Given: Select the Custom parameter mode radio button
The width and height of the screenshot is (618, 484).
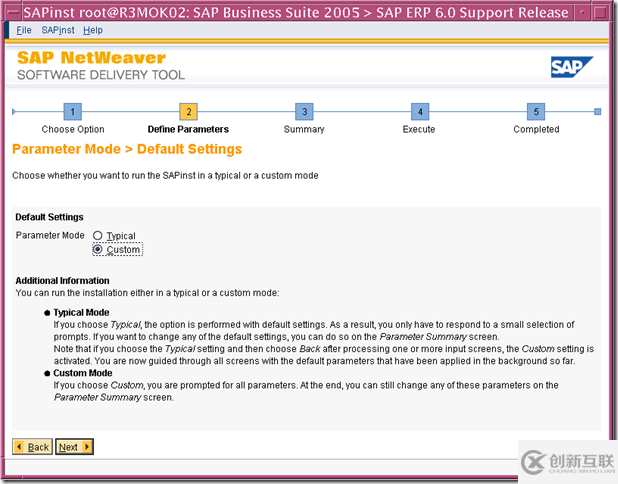Looking at the screenshot, I should (x=98, y=249).
